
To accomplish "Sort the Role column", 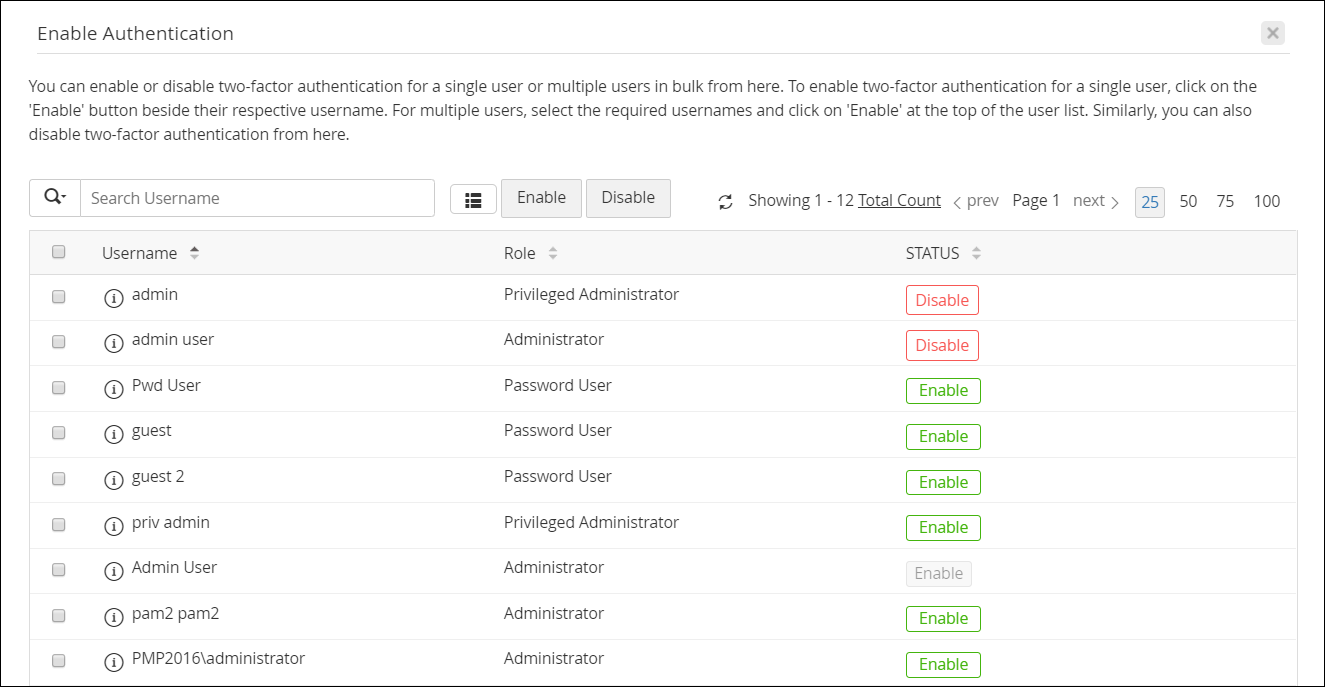I will coord(552,254).
